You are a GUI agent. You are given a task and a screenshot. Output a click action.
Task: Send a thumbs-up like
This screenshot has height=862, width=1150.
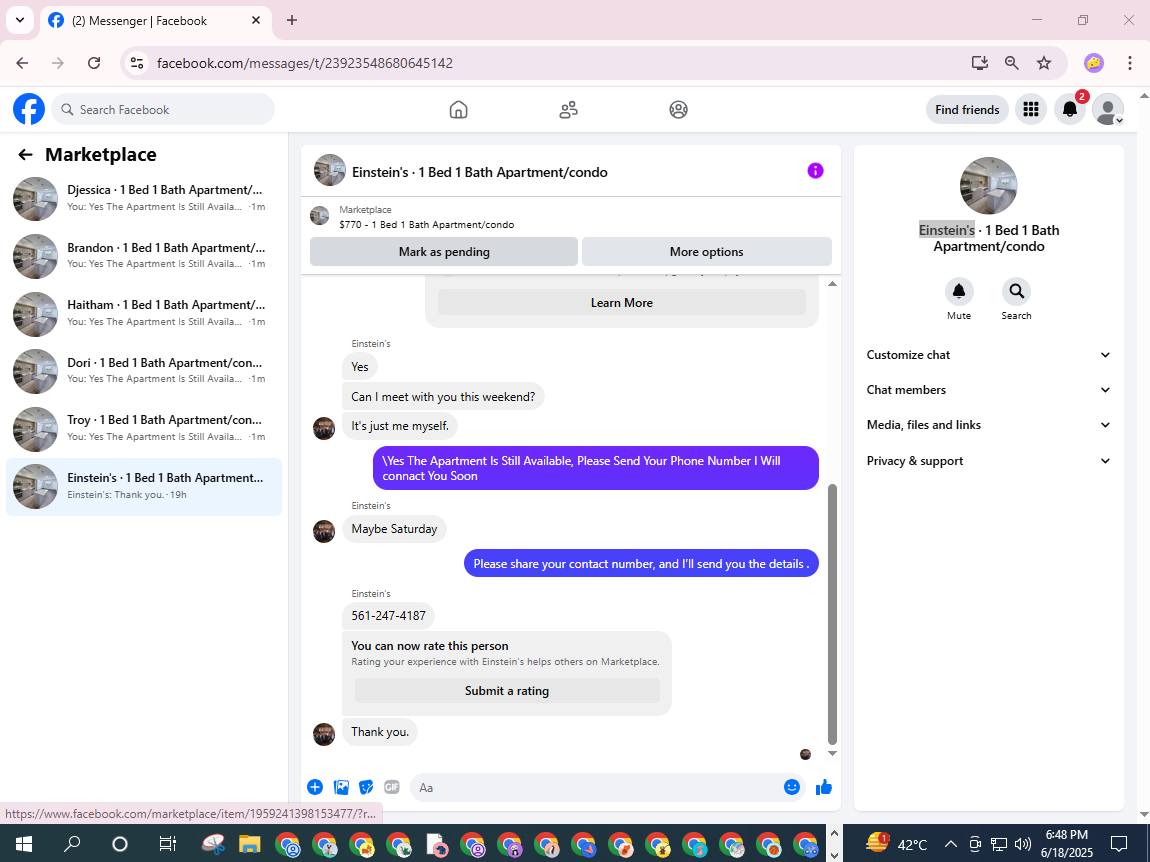click(824, 787)
